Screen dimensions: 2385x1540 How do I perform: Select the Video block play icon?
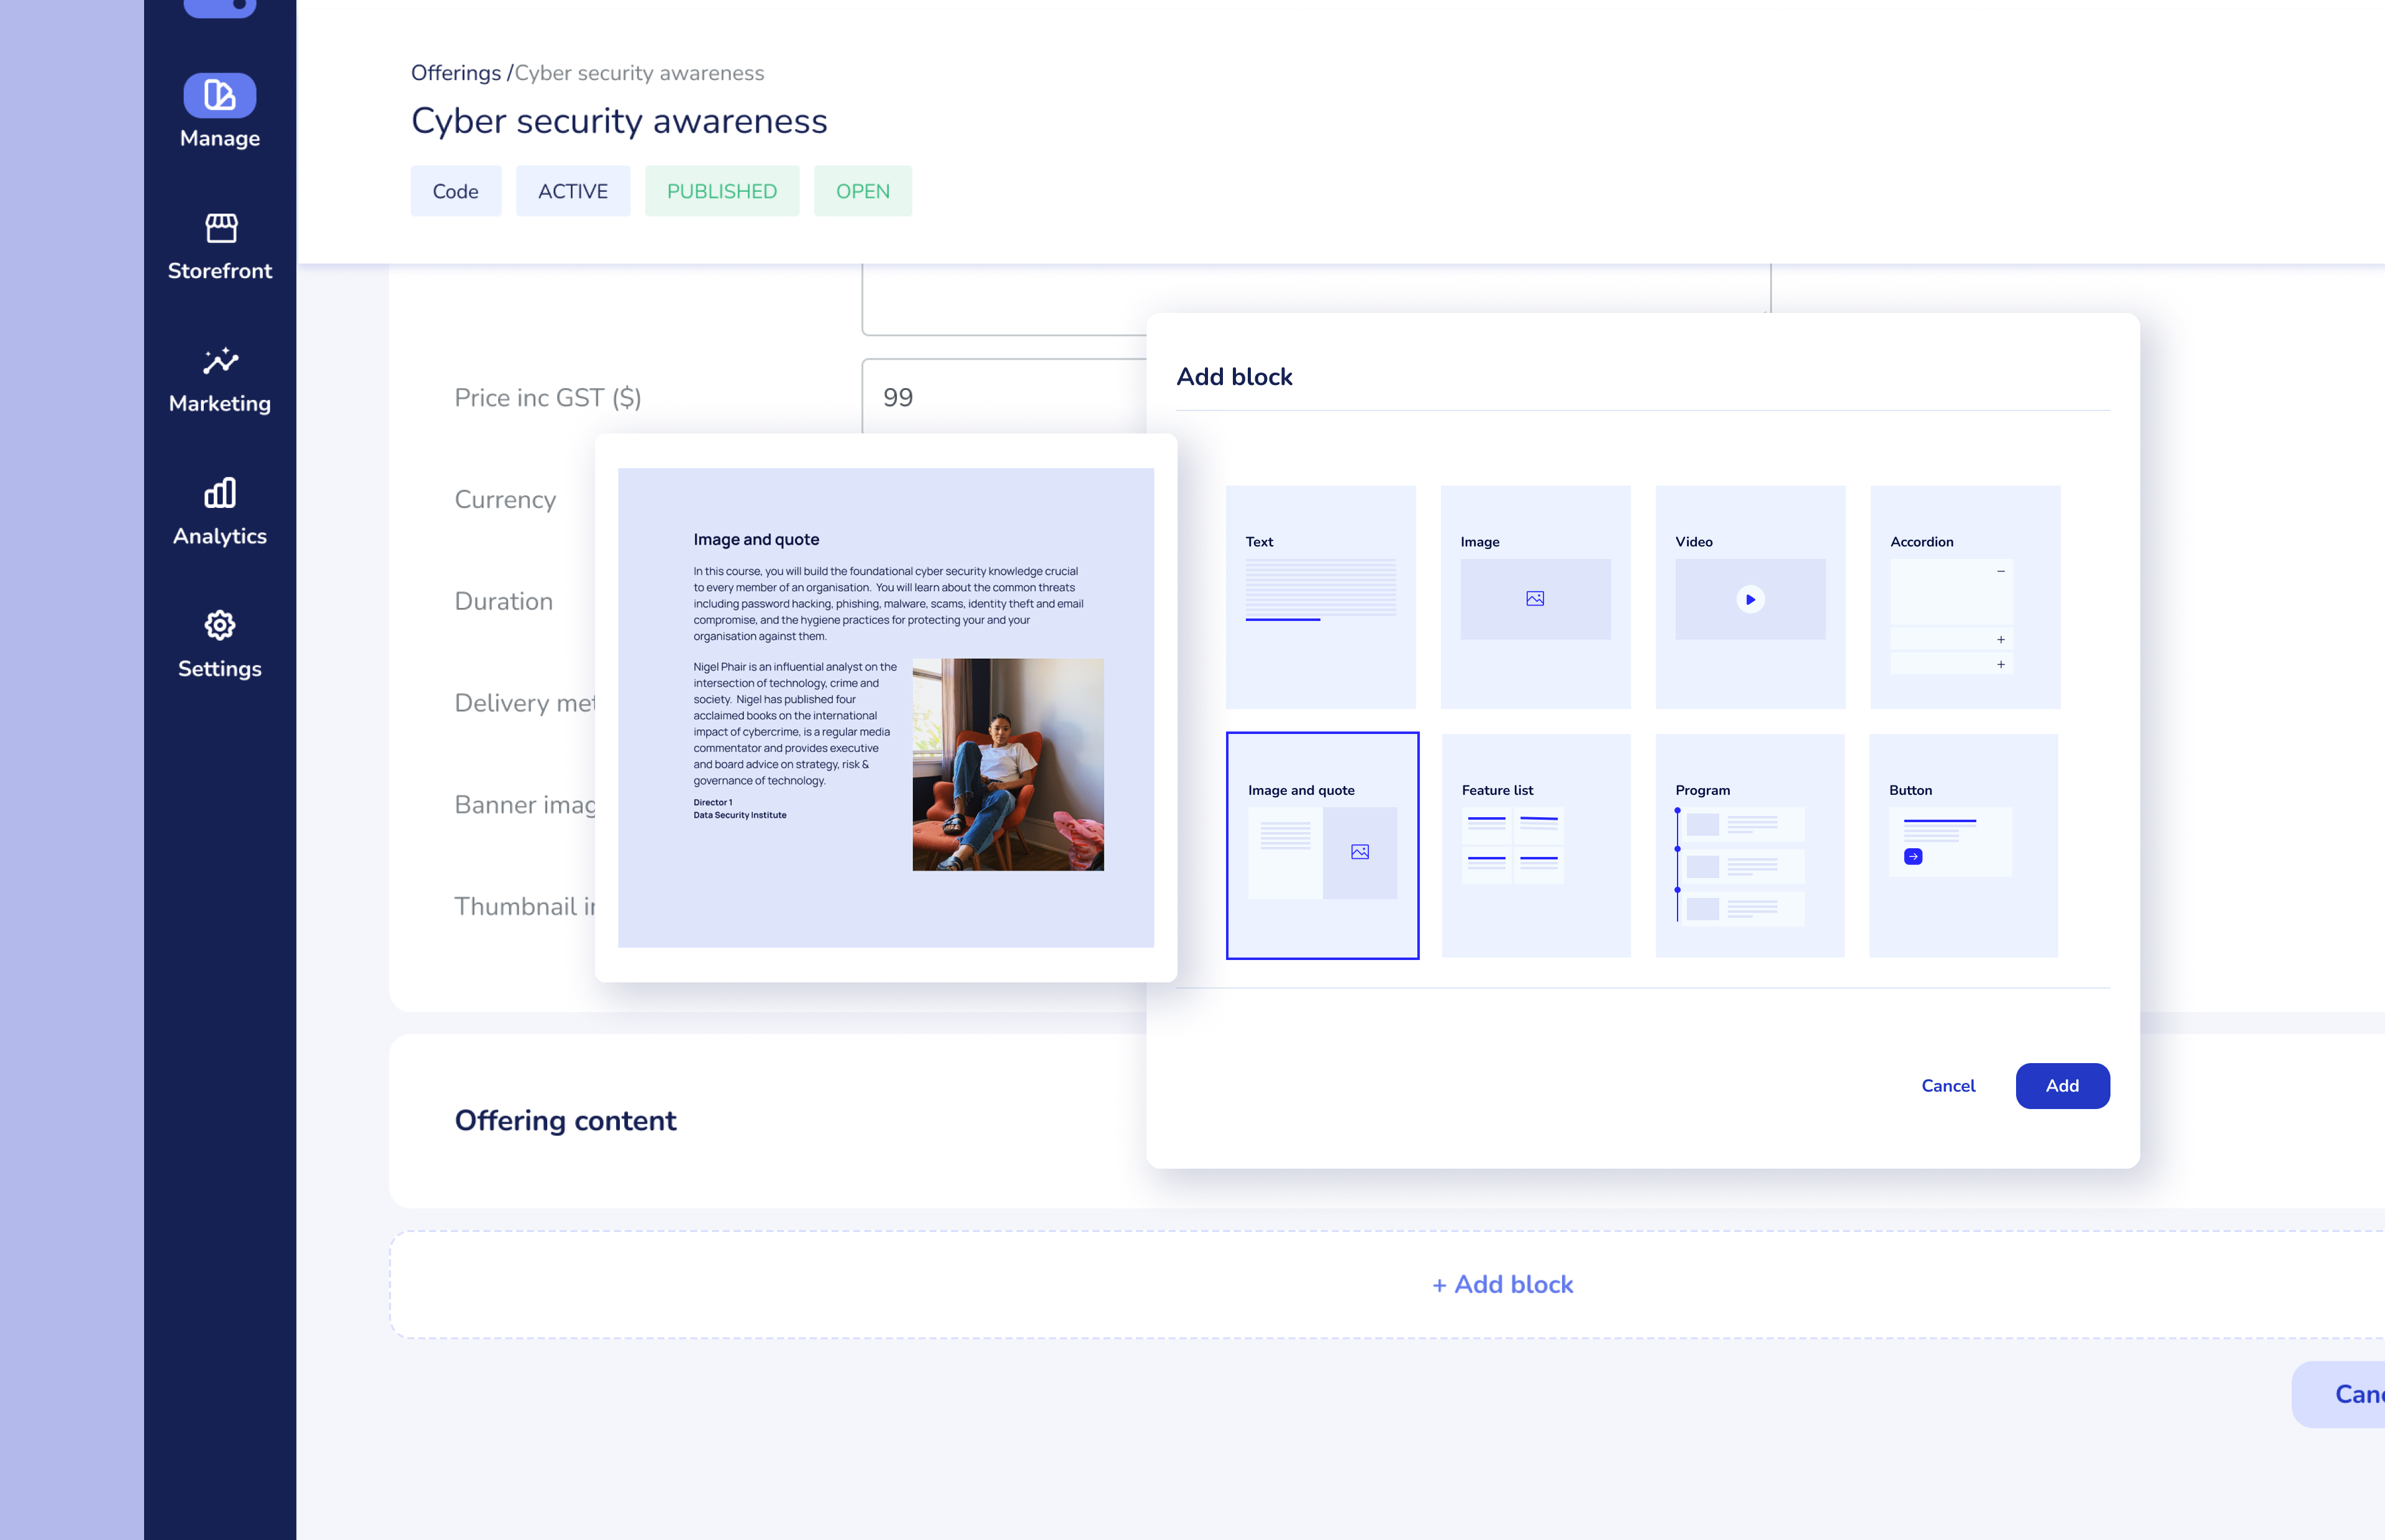click(x=1750, y=600)
